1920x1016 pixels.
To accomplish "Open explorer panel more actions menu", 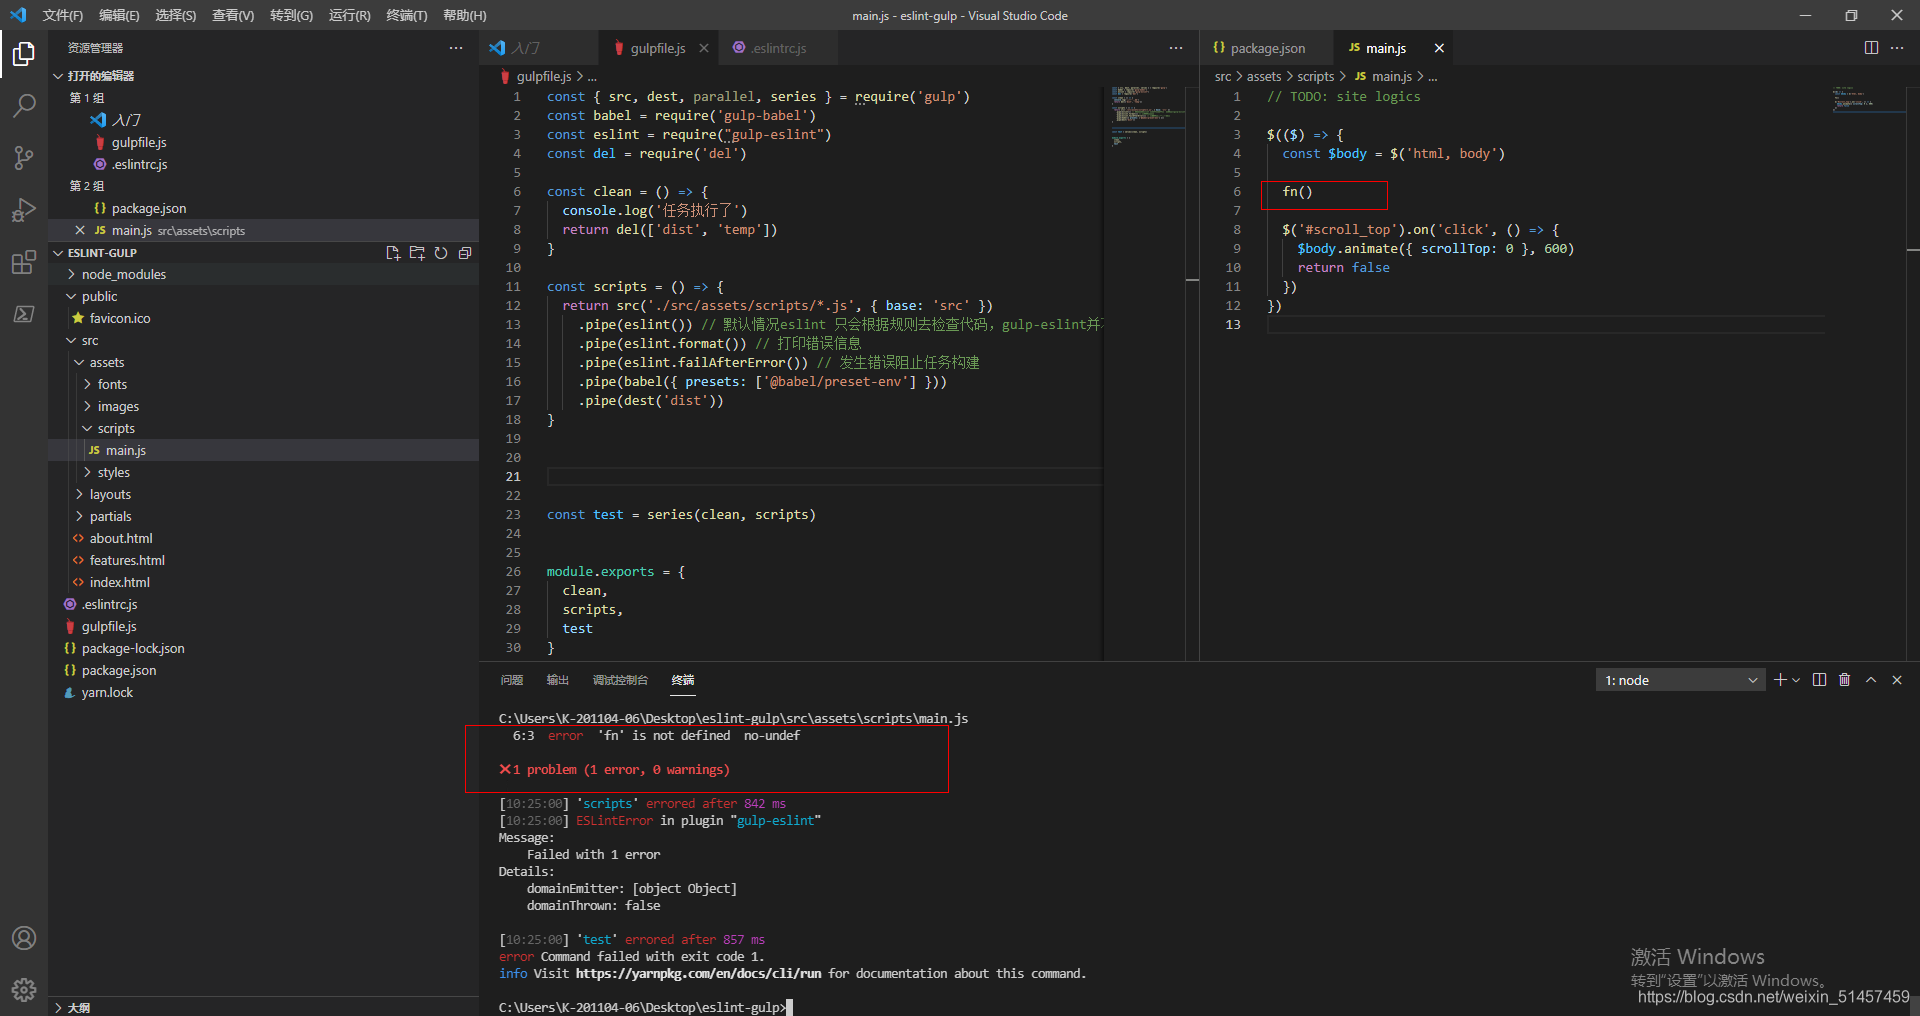I will [456, 48].
